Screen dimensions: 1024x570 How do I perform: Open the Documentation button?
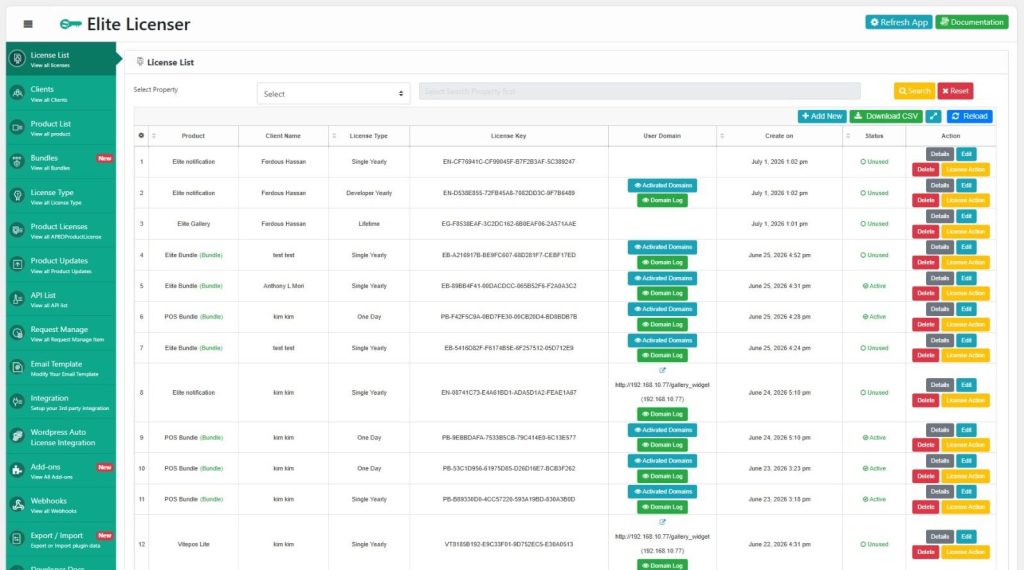pos(972,22)
